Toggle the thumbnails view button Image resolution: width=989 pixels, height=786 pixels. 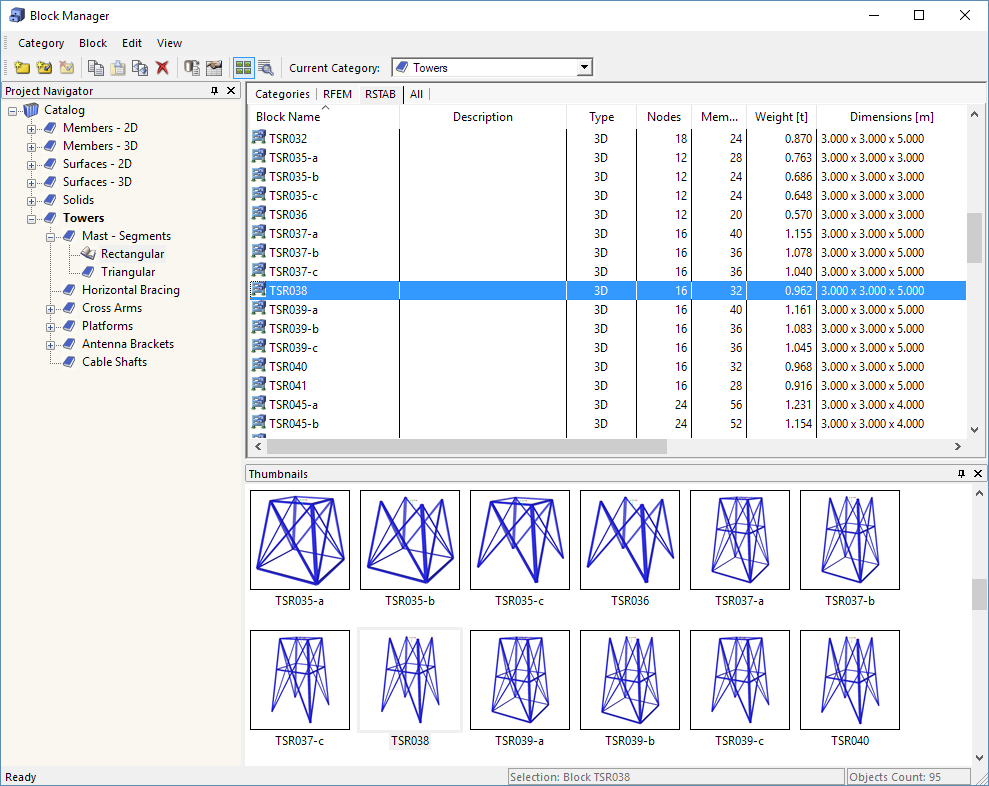tap(243, 68)
